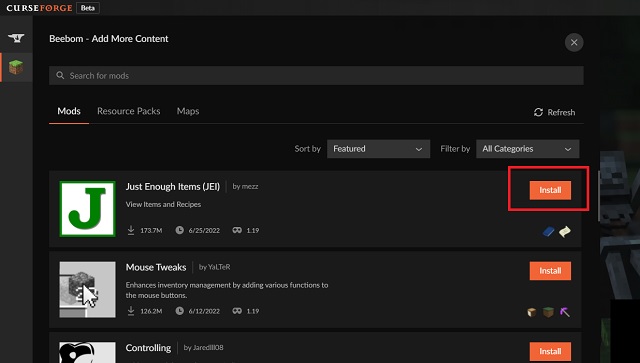
Task: Click the 126.2M download count text
Action: pyautogui.click(x=151, y=311)
